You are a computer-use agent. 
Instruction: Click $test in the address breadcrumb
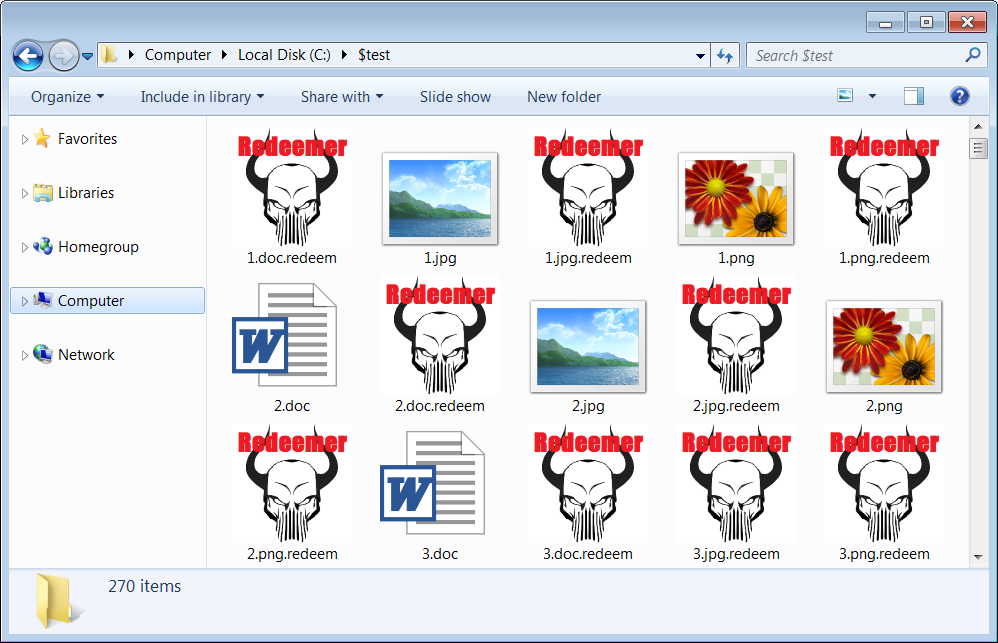point(374,55)
